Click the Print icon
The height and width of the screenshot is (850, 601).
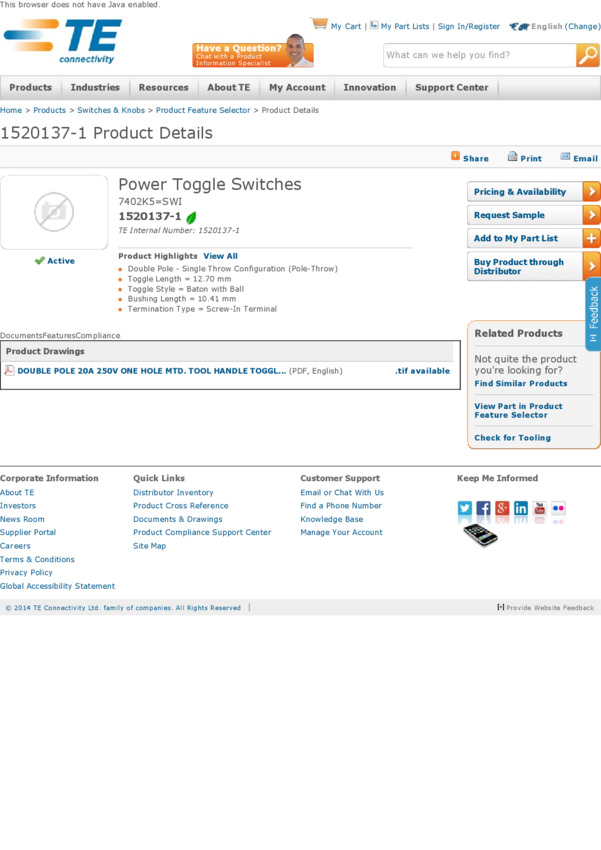pyautogui.click(x=512, y=157)
